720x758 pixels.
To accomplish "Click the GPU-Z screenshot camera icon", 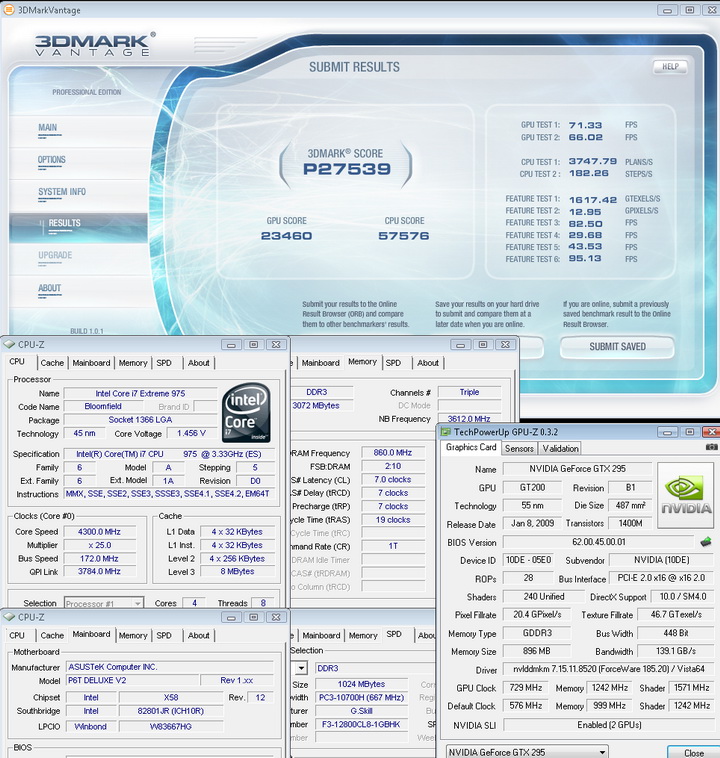I will point(711,448).
